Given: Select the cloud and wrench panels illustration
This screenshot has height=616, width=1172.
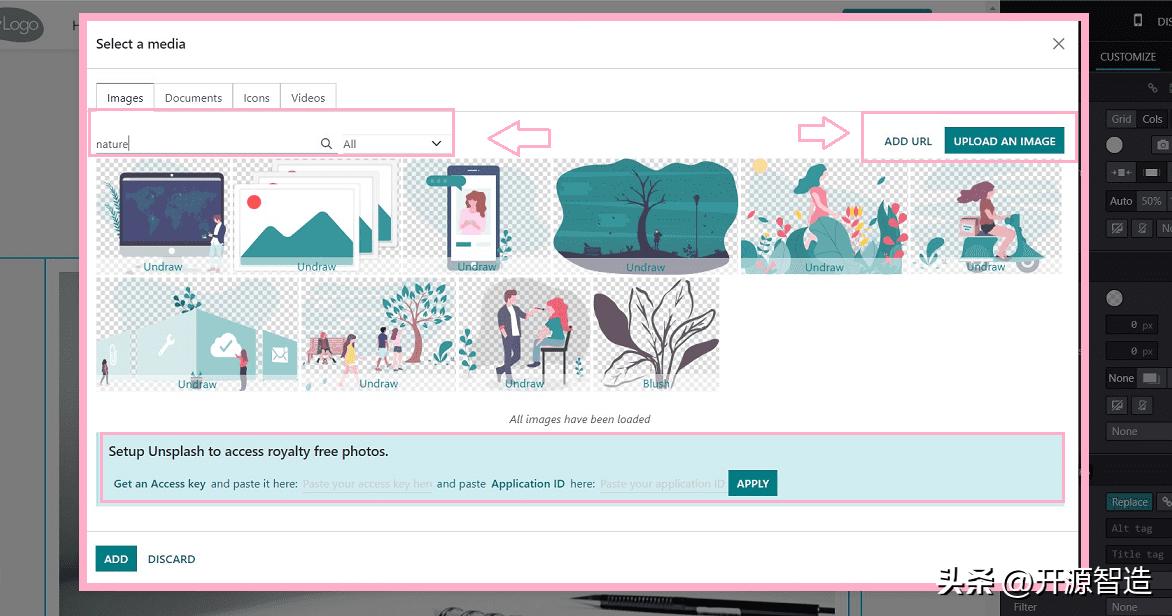Looking at the screenshot, I should 197,334.
